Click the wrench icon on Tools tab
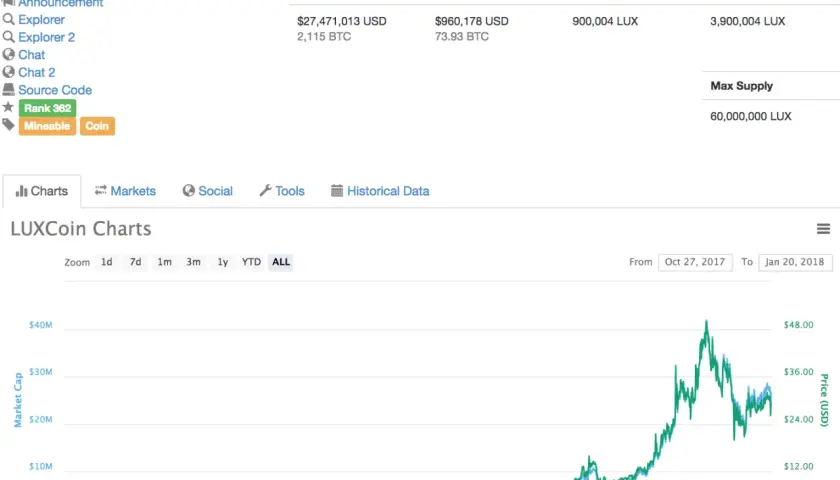The image size is (840, 480). (265, 191)
